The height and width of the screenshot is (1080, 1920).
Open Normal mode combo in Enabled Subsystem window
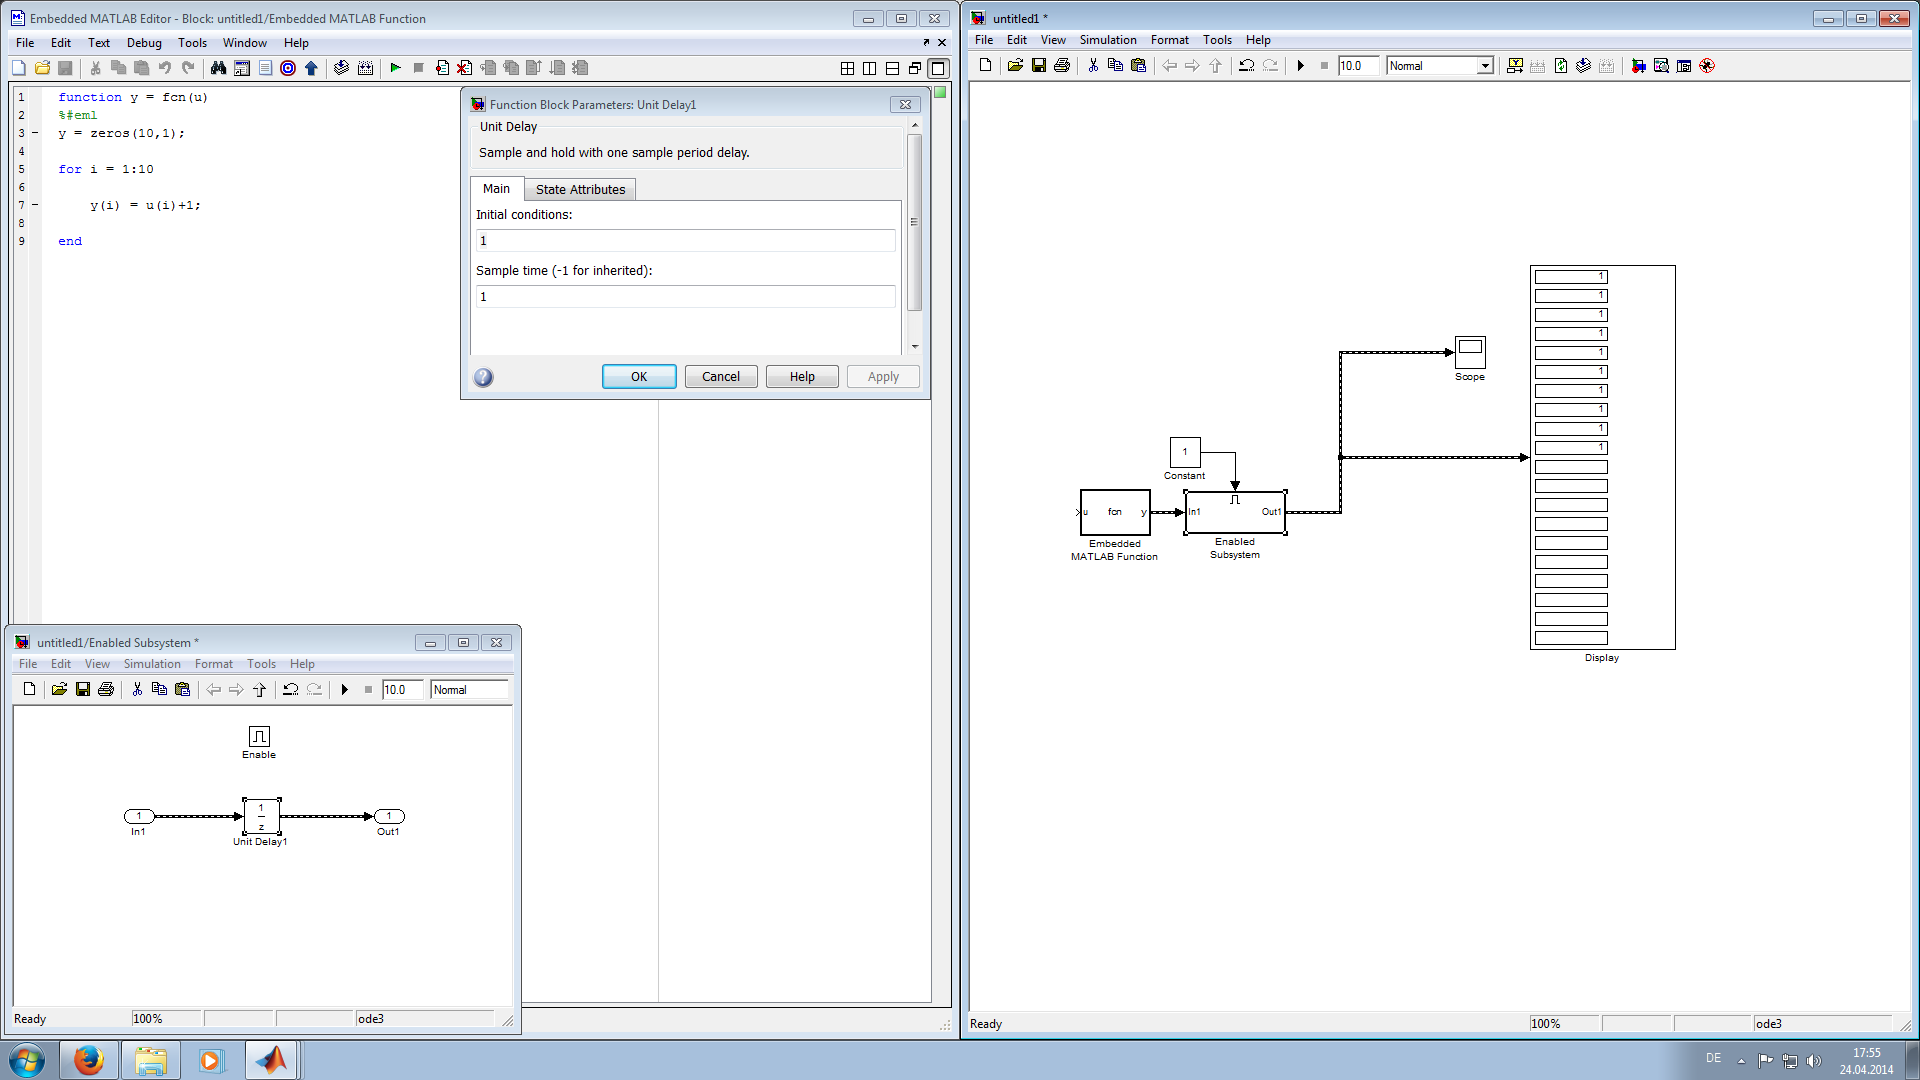pos(469,690)
